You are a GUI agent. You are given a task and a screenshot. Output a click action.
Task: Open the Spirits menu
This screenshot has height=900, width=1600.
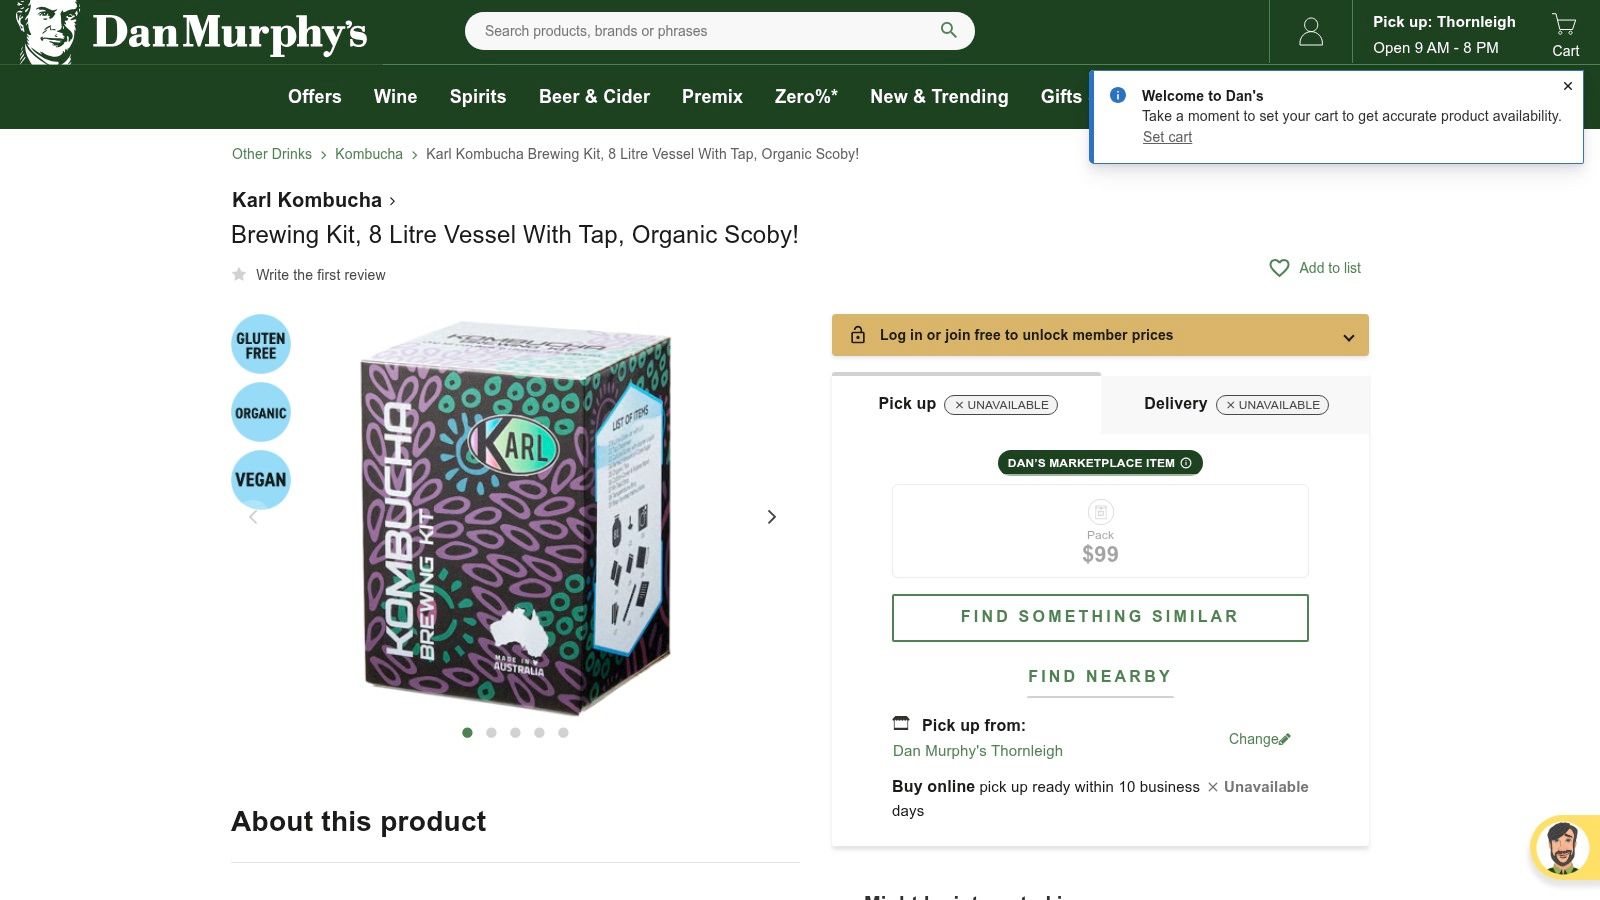(478, 97)
